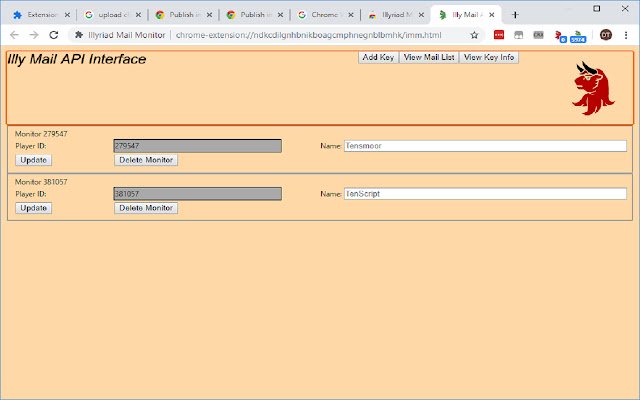The image size is (640, 400).
Task: Focus the Player ID field showing 381057
Action: coord(198,194)
